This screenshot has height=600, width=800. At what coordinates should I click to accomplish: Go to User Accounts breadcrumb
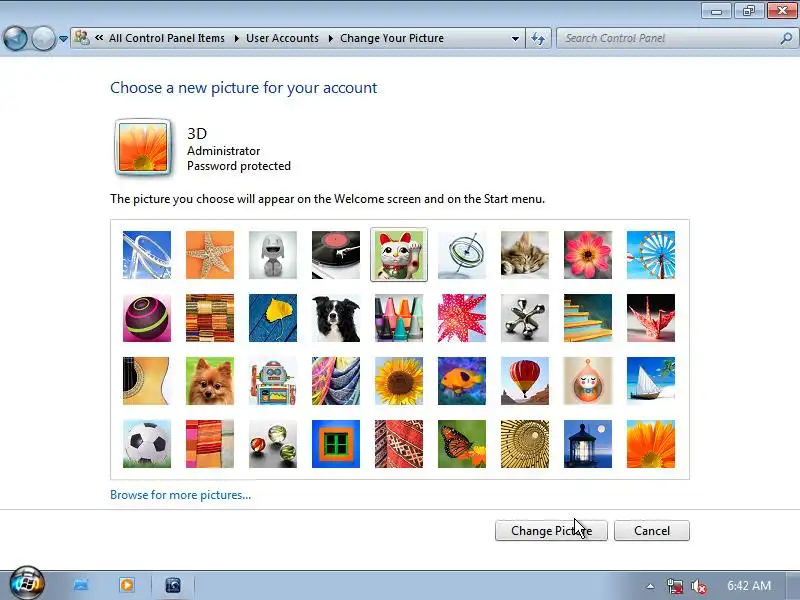coord(282,38)
